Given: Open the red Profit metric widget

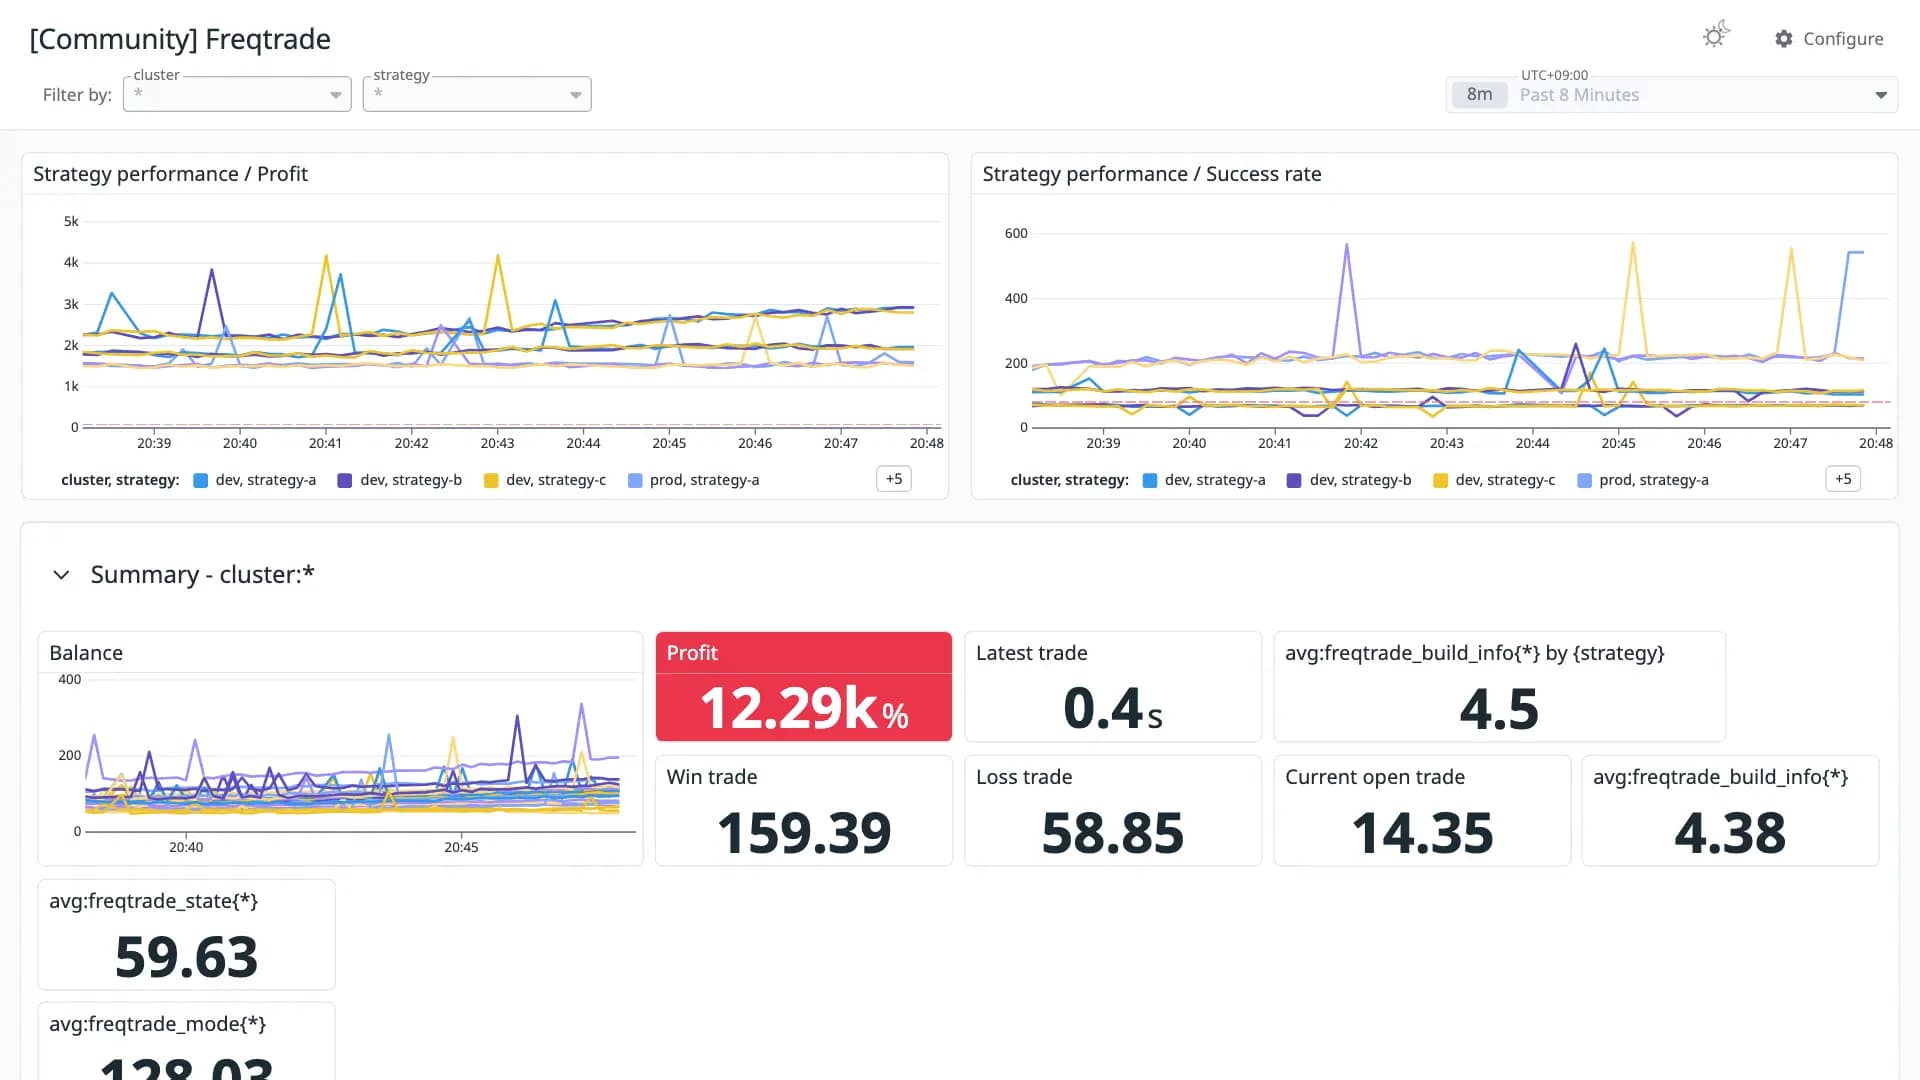Looking at the screenshot, I should [x=804, y=686].
